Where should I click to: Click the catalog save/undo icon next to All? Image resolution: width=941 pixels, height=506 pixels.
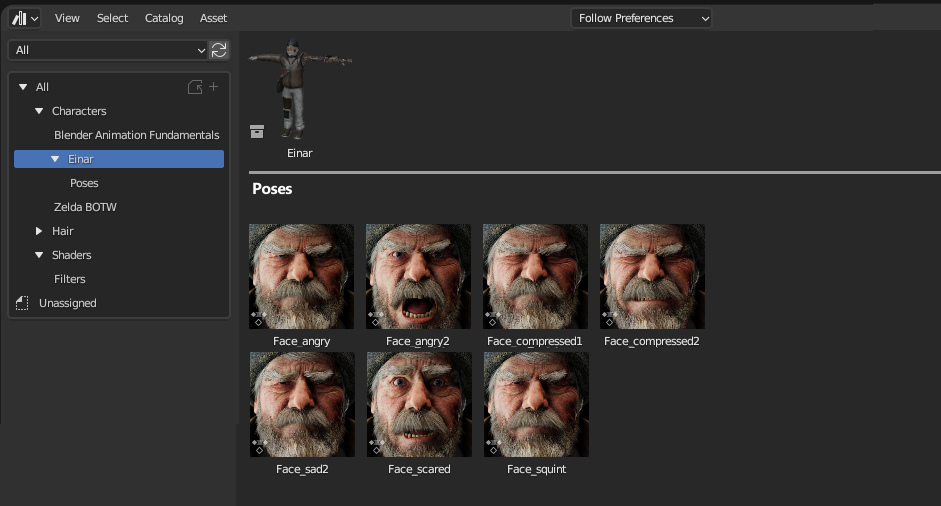click(195, 86)
